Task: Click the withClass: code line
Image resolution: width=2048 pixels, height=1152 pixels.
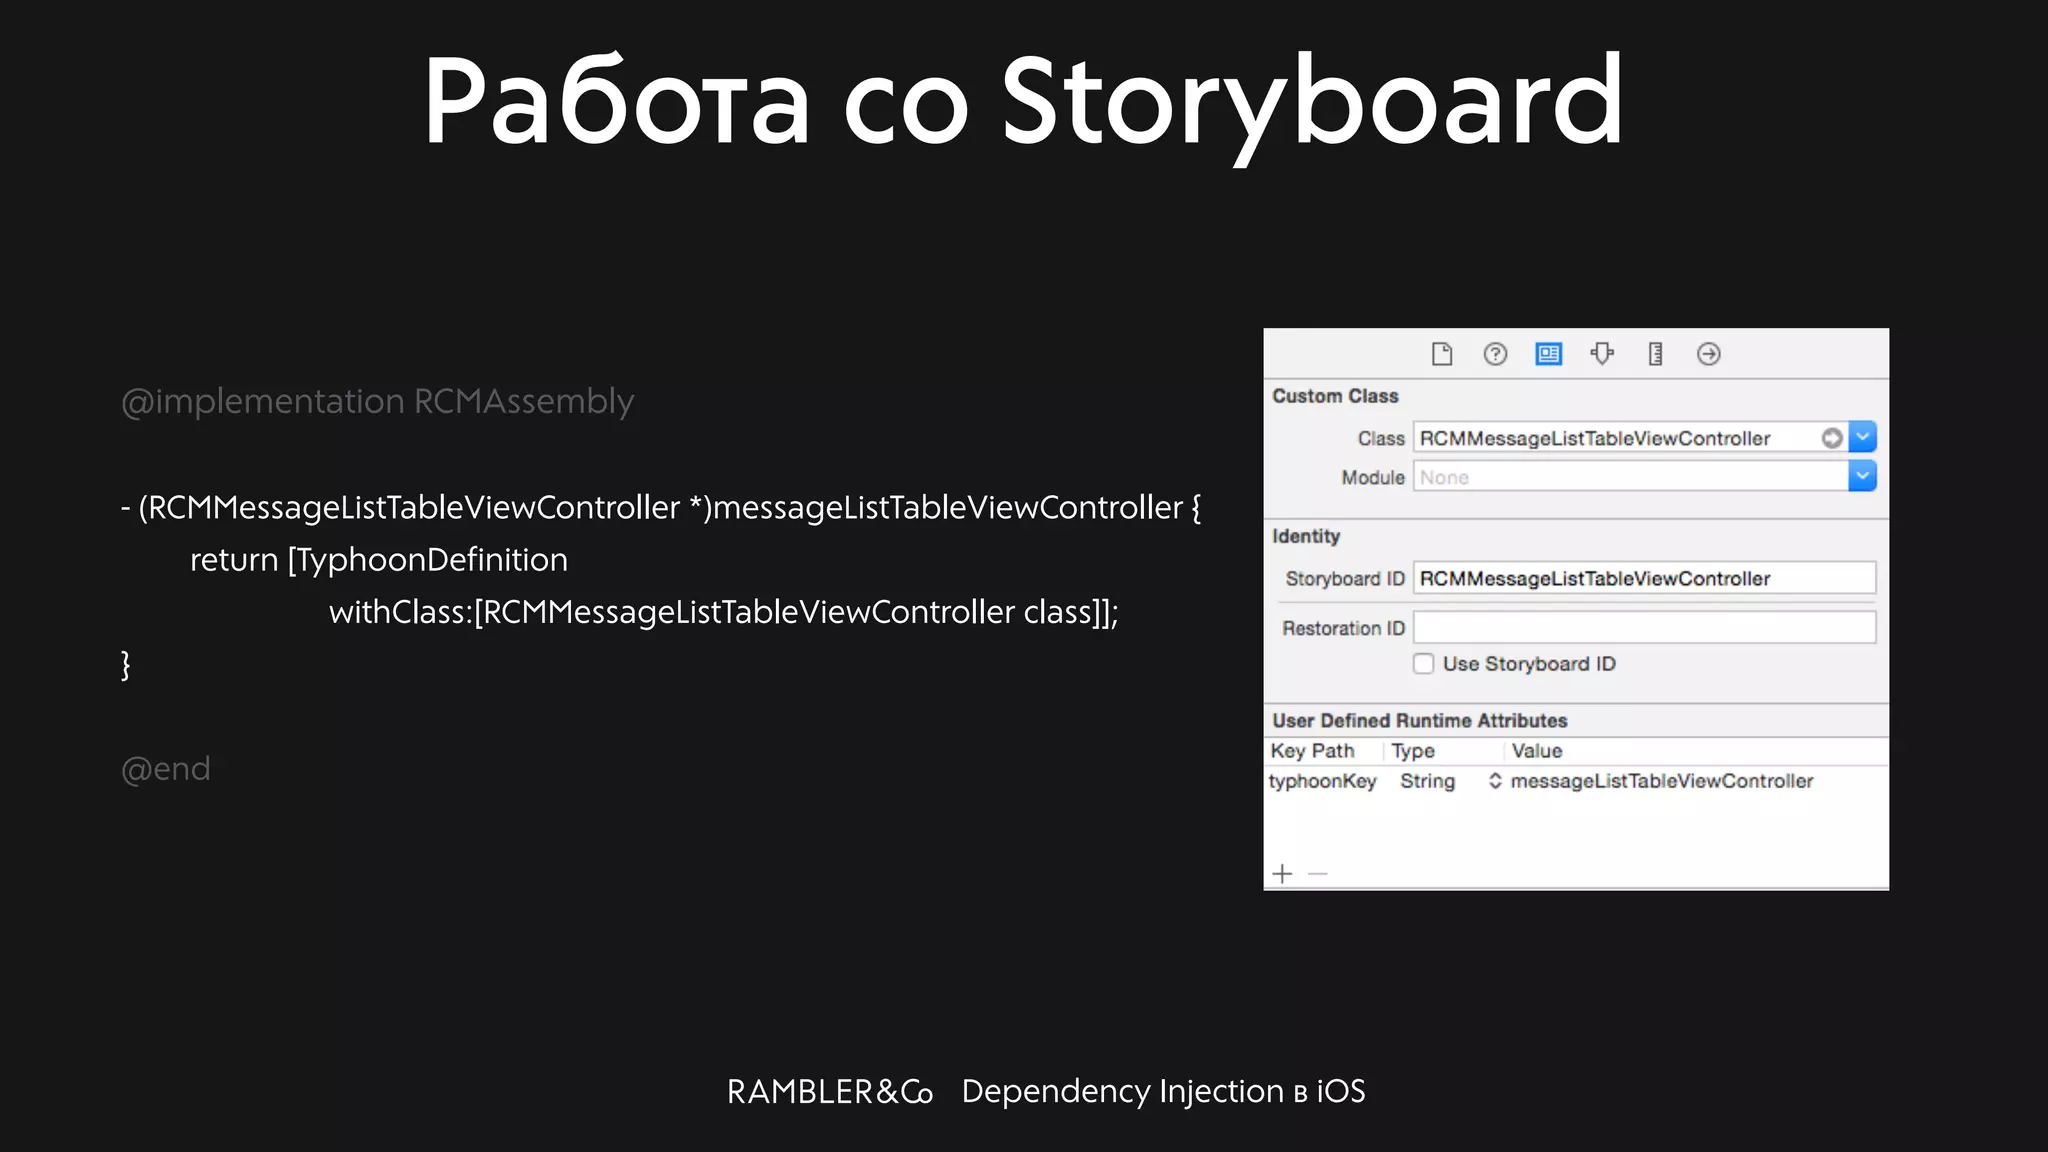Action: coord(724,612)
